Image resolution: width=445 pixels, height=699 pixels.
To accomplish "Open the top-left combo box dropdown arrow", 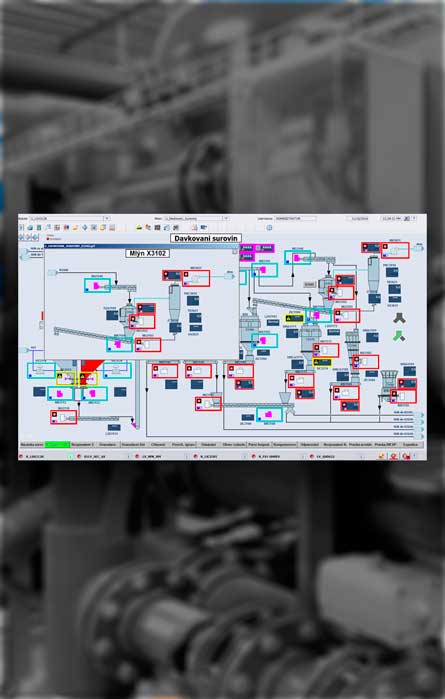I will coord(107,218).
